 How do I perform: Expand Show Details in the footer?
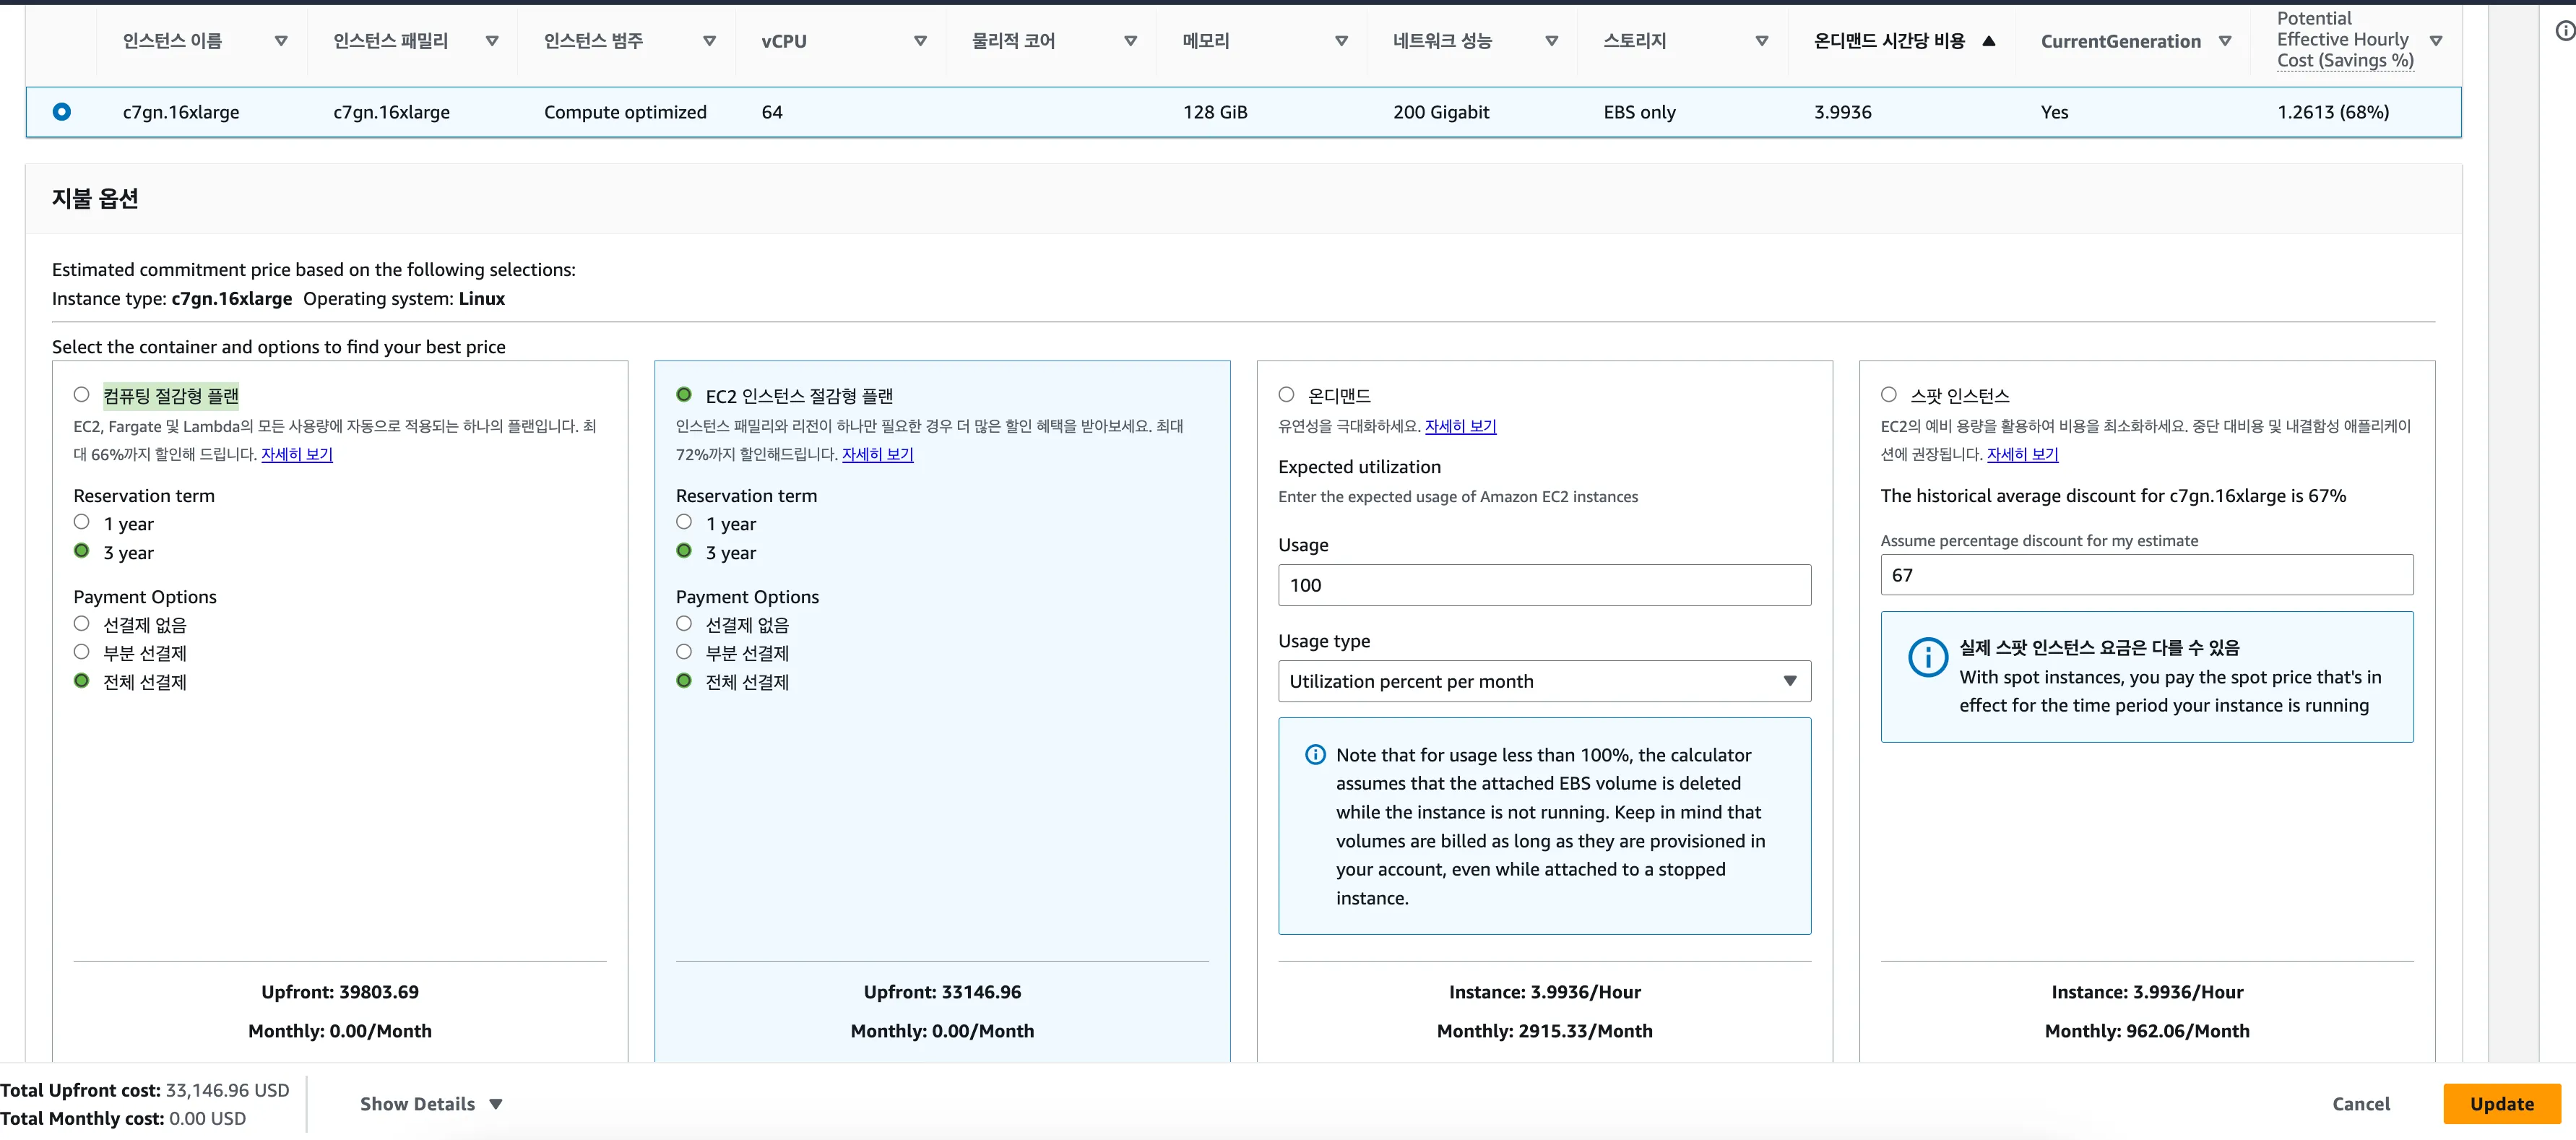point(431,1104)
